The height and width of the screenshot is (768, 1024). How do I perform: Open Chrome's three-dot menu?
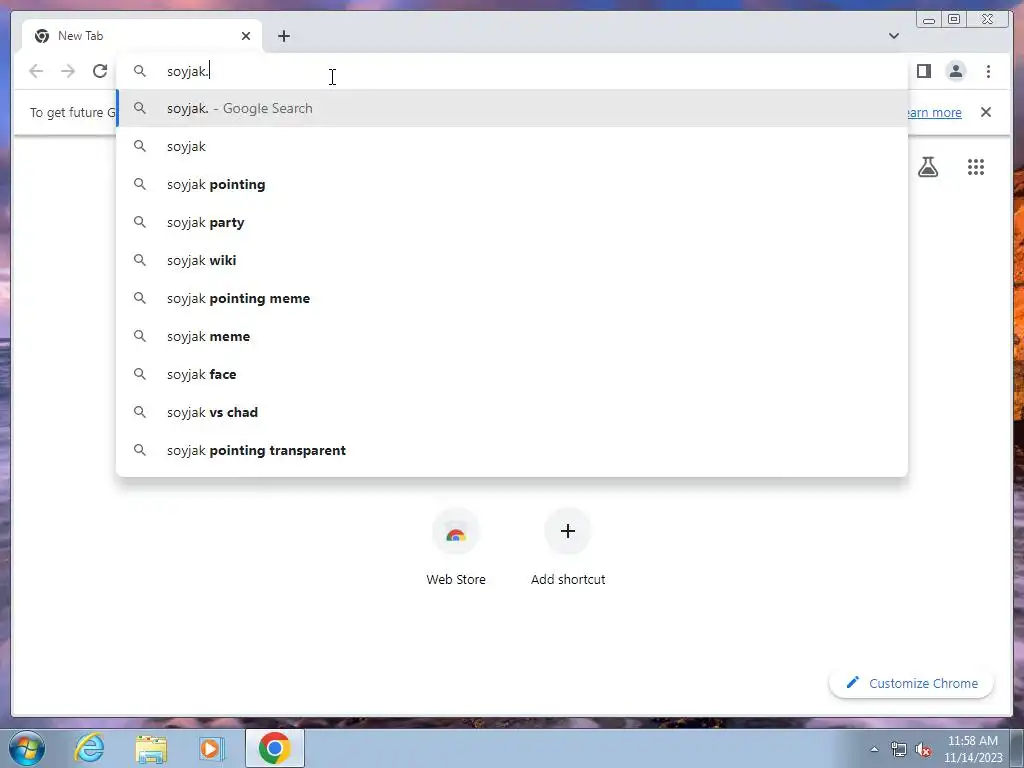pos(988,71)
